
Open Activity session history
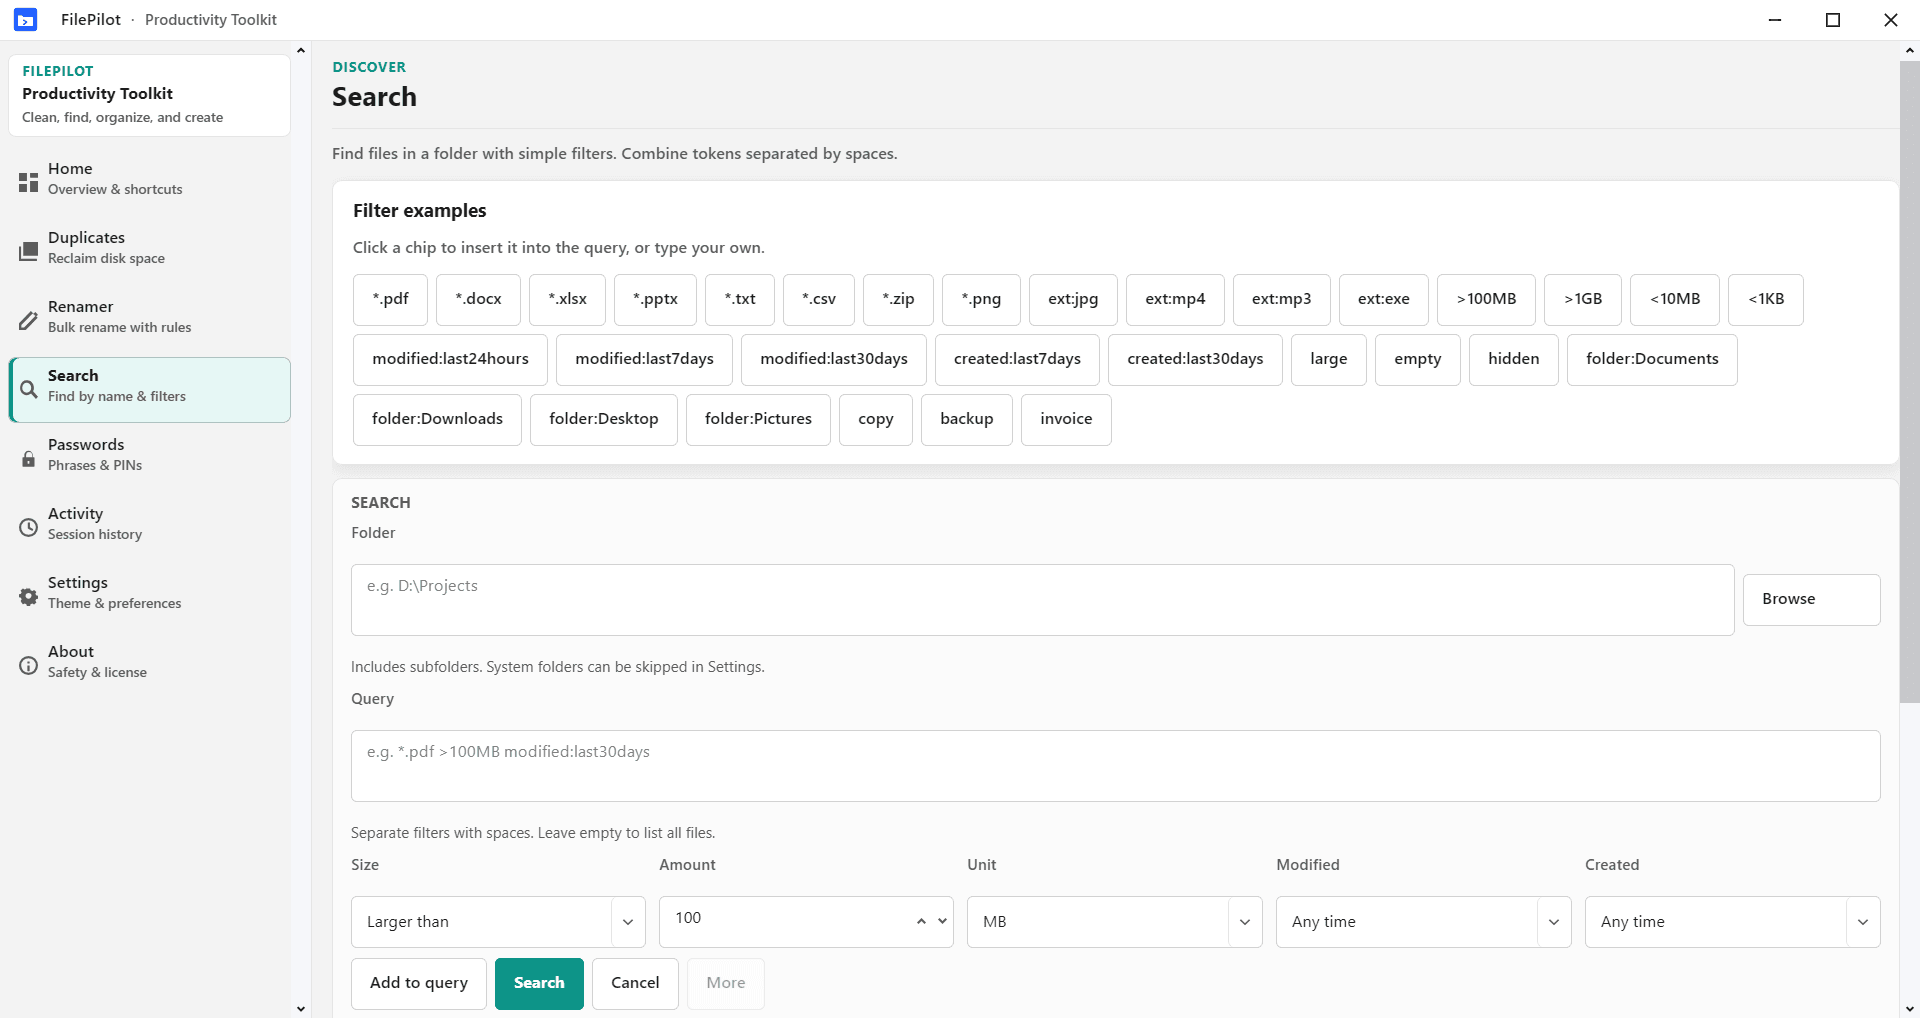click(x=150, y=527)
